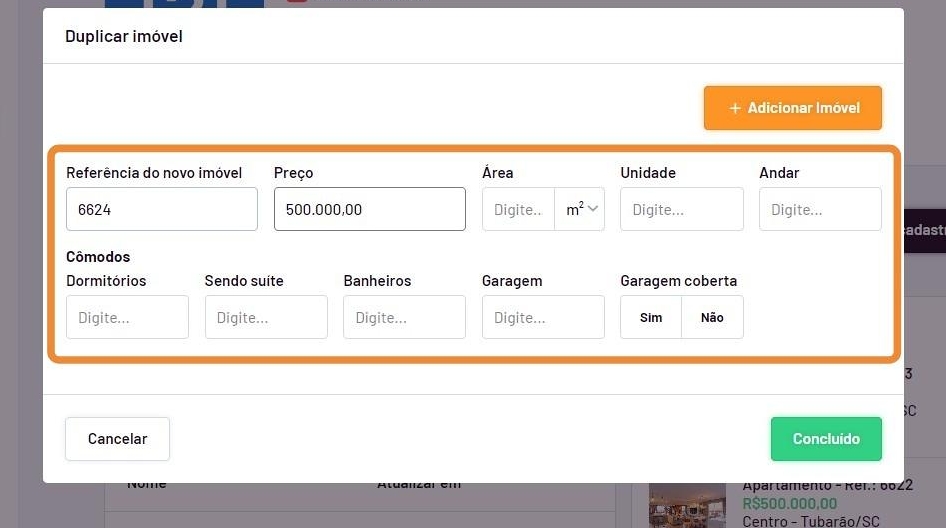Focus the Referência do novo imóvel field
This screenshot has width=946, height=528.
(162, 209)
